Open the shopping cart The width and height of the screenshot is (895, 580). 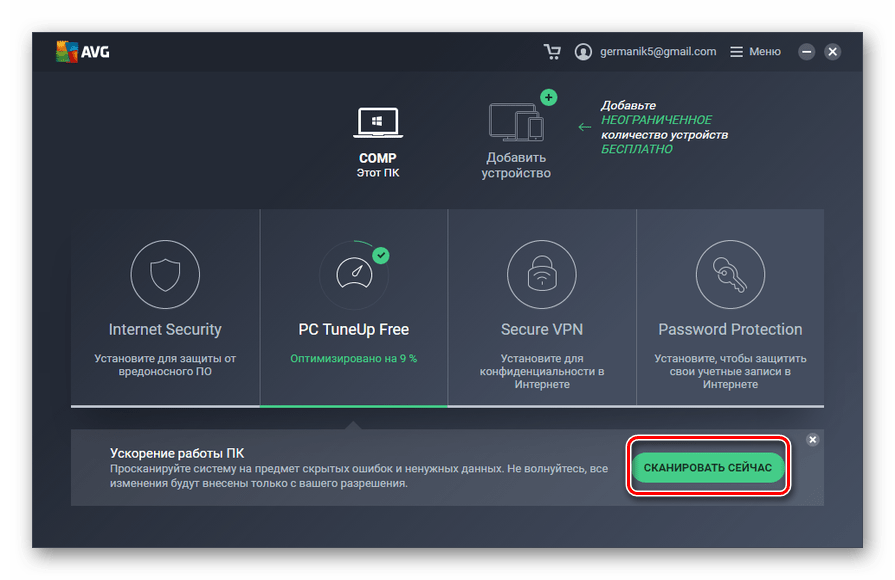point(552,52)
